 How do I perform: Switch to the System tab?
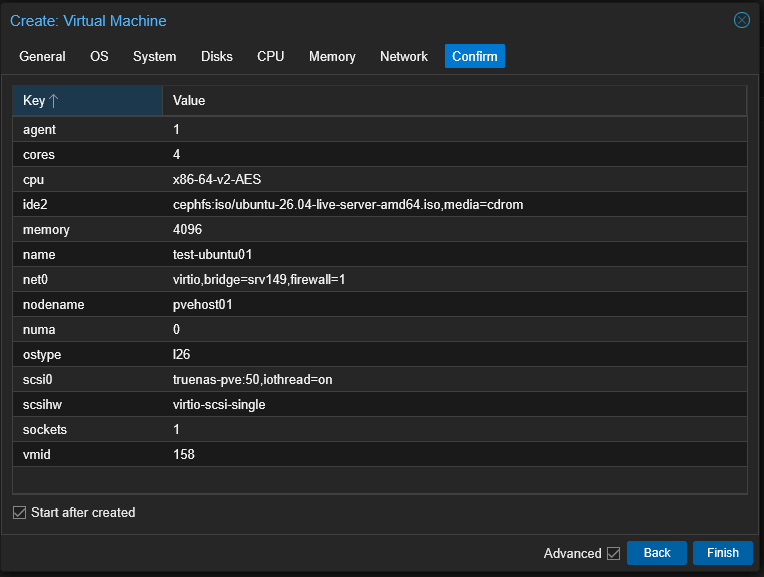click(154, 57)
